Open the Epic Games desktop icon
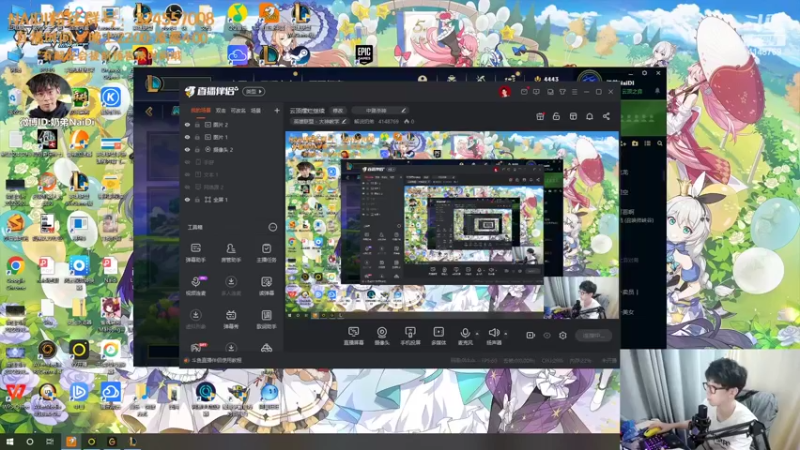This screenshot has width=800, height=450. [364, 53]
